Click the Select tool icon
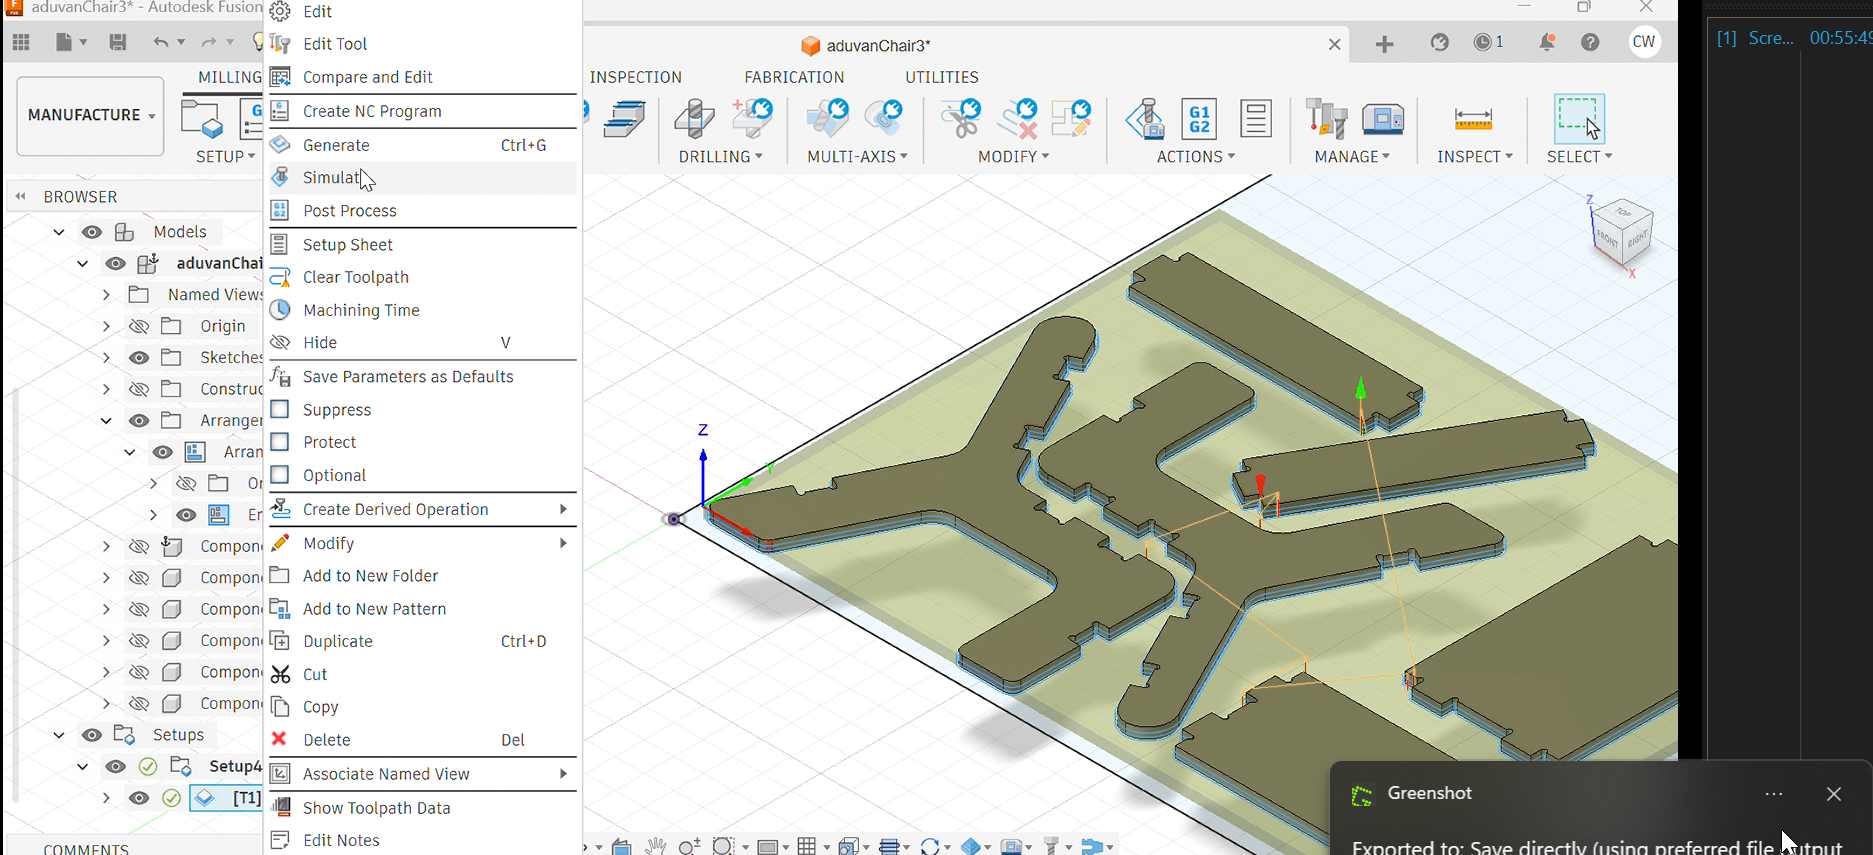 (x=1579, y=119)
